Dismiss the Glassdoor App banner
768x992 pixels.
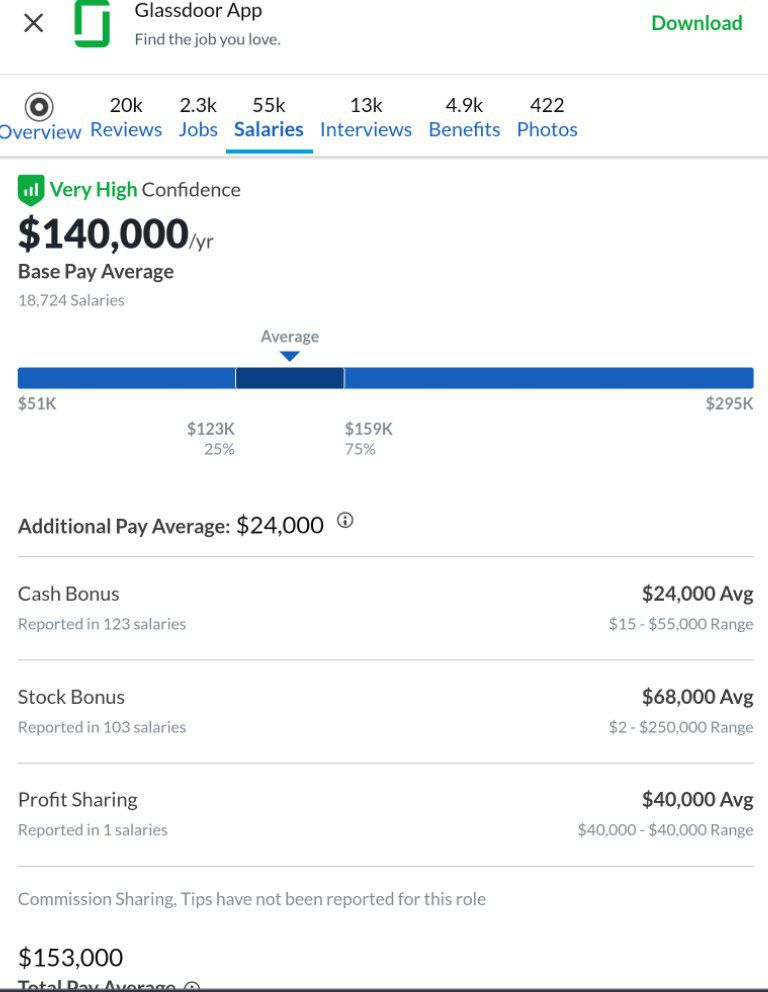pos(34,23)
